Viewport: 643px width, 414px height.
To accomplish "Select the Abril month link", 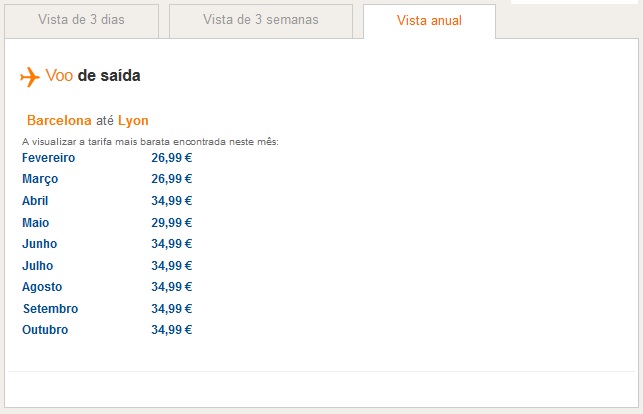I will pos(35,201).
